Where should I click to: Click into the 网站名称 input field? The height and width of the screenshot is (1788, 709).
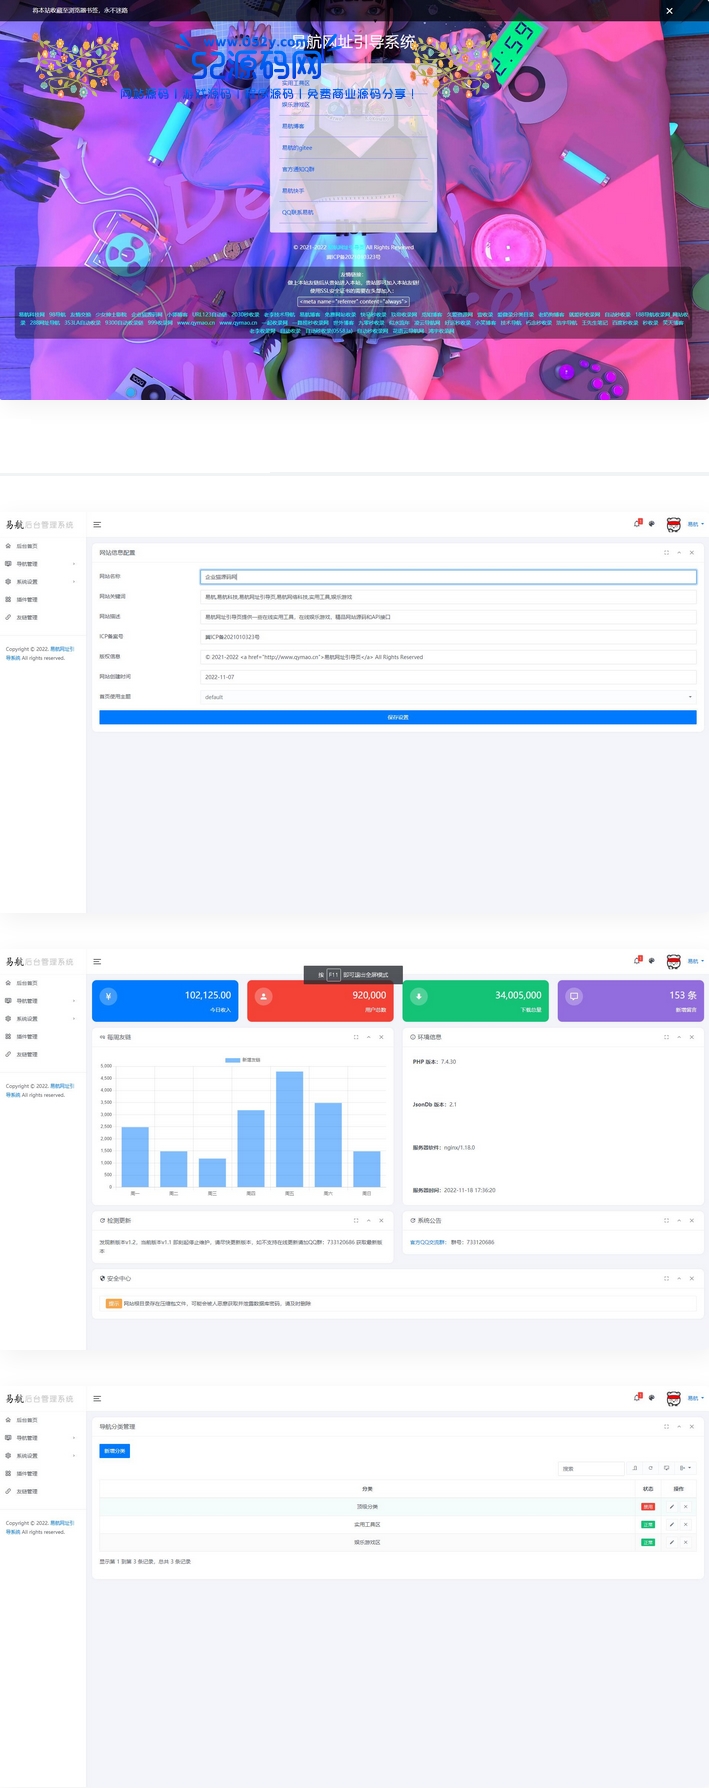tap(447, 577)
